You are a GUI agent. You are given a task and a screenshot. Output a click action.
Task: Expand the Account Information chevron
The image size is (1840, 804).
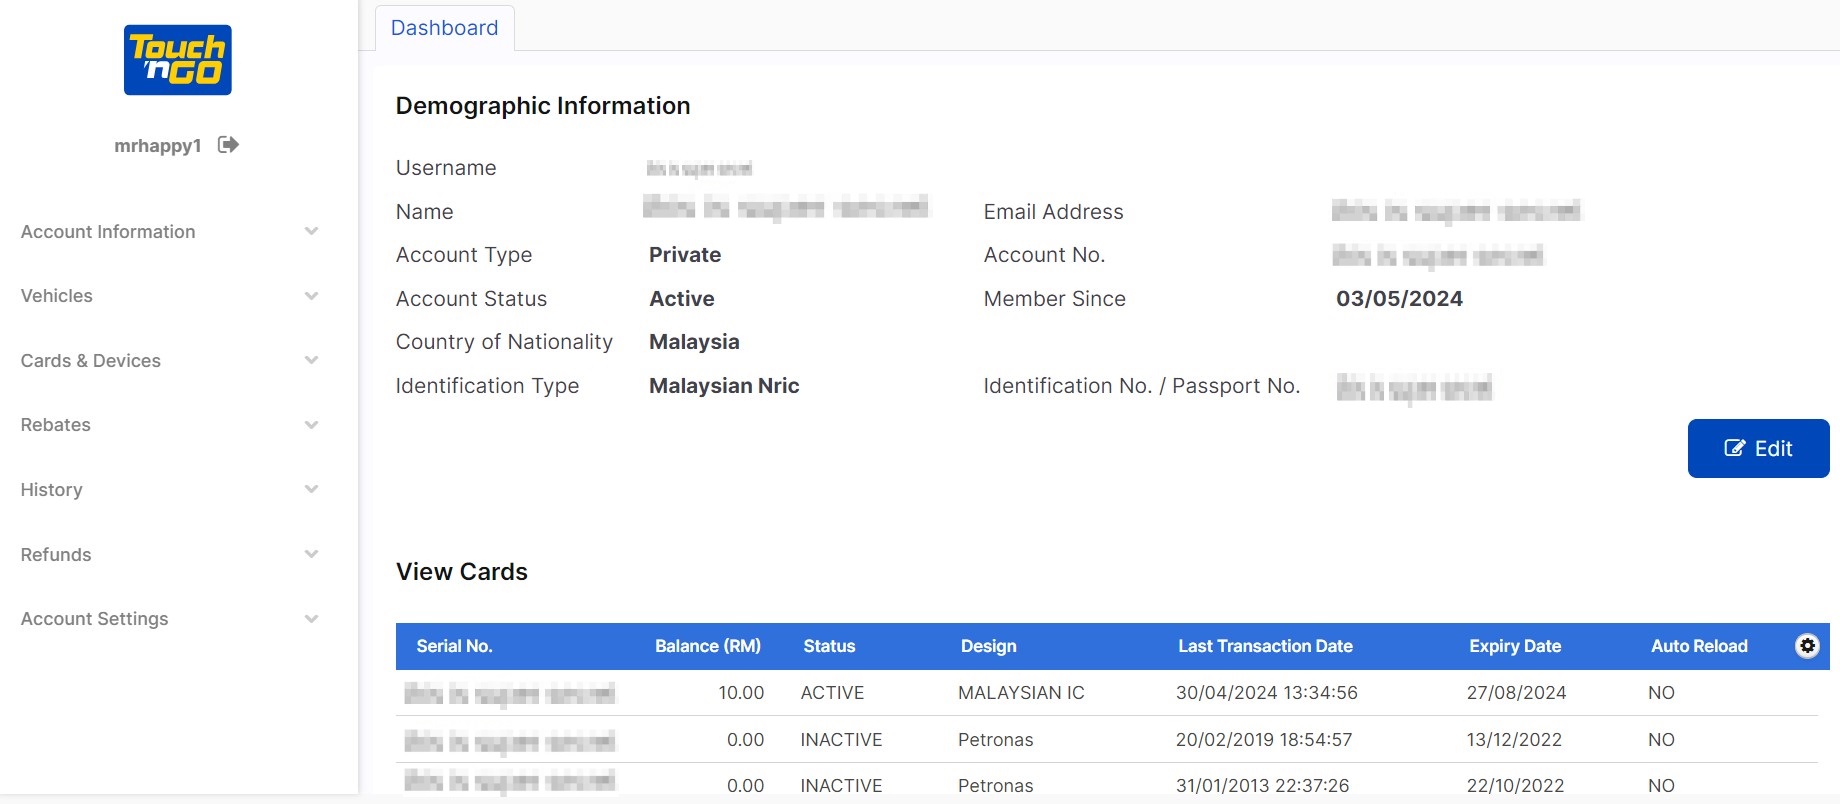[x=311, y=232]
